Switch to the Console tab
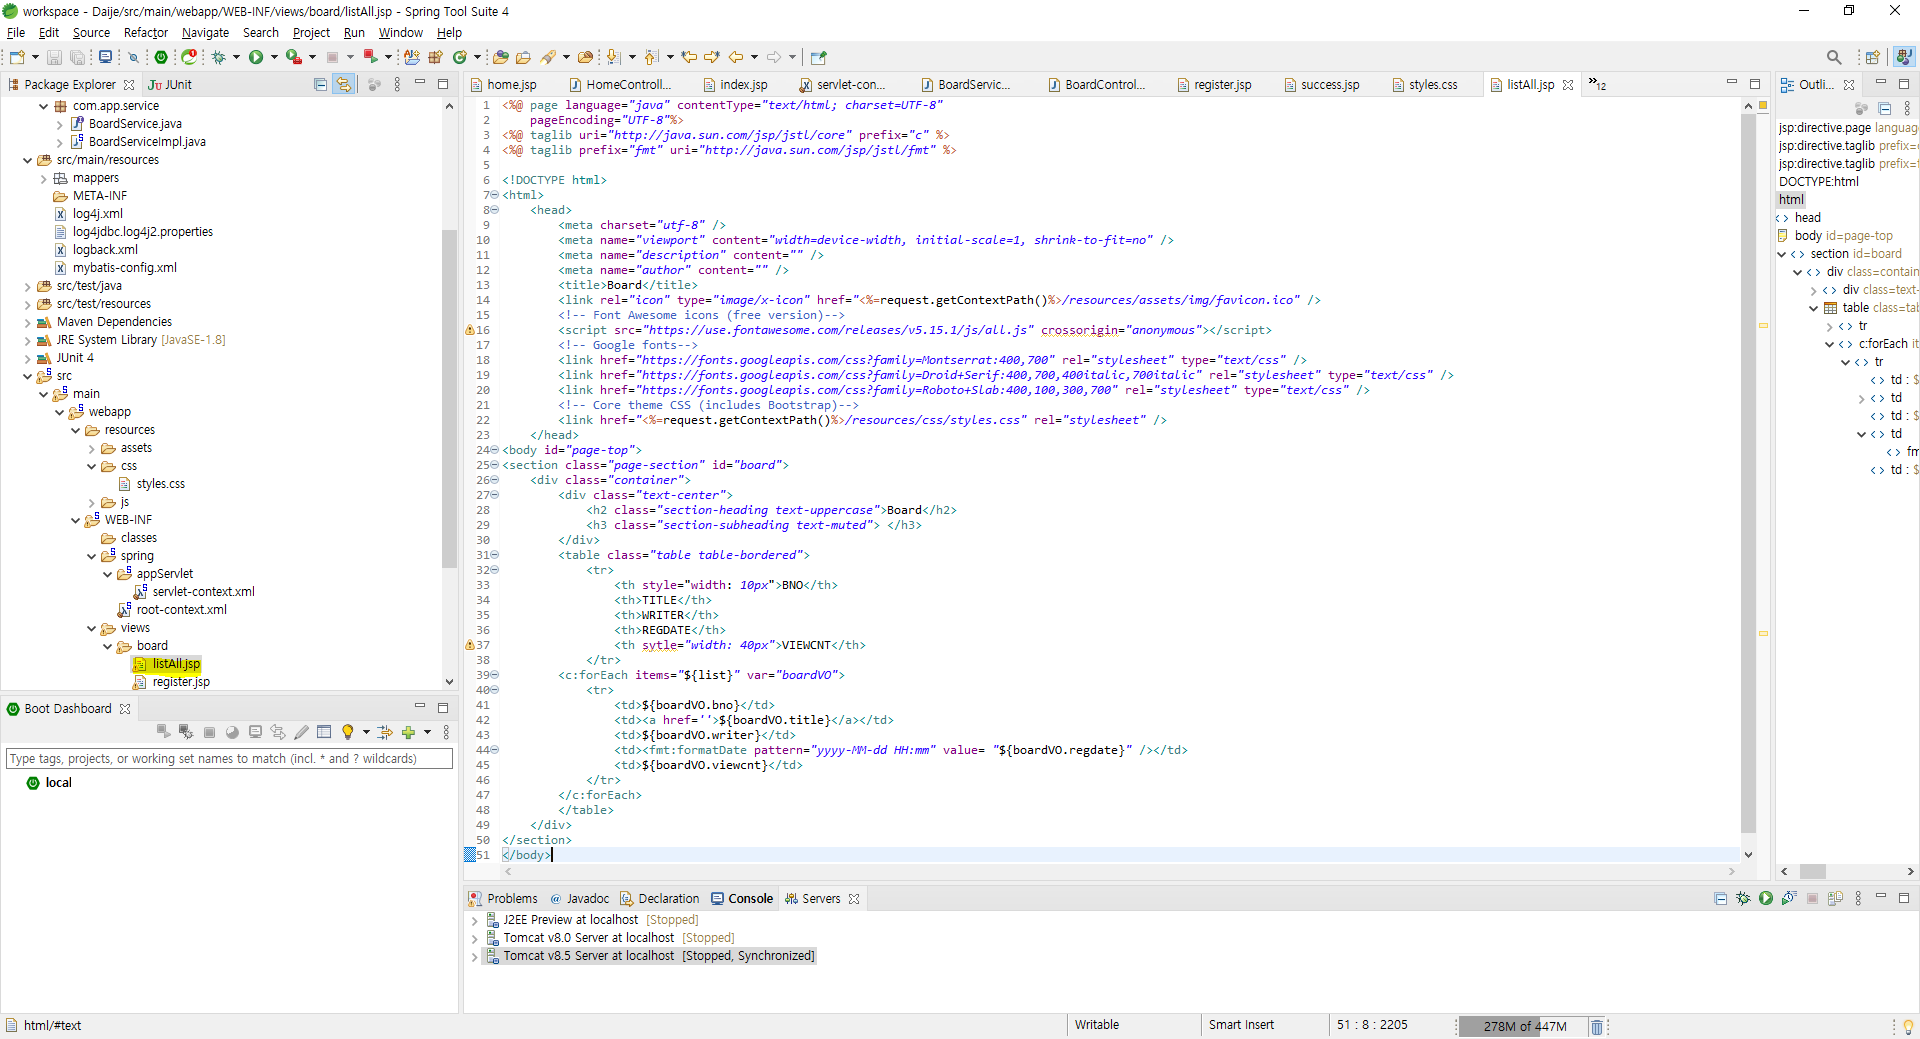This screenshot has height=1039, width=1920. pyautogui.click(x=742, y=899)
